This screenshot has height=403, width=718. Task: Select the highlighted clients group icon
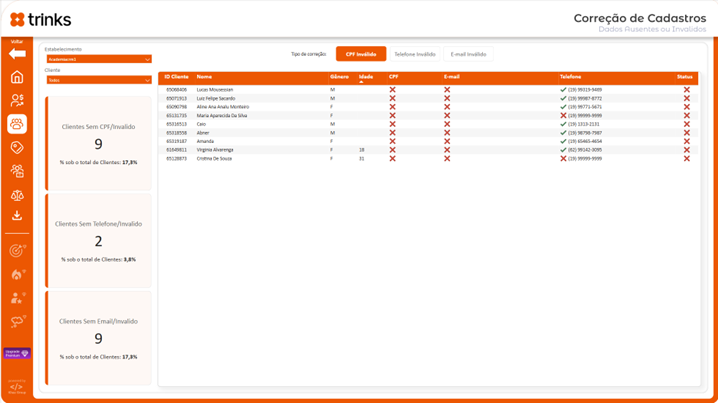pos(17,124)
